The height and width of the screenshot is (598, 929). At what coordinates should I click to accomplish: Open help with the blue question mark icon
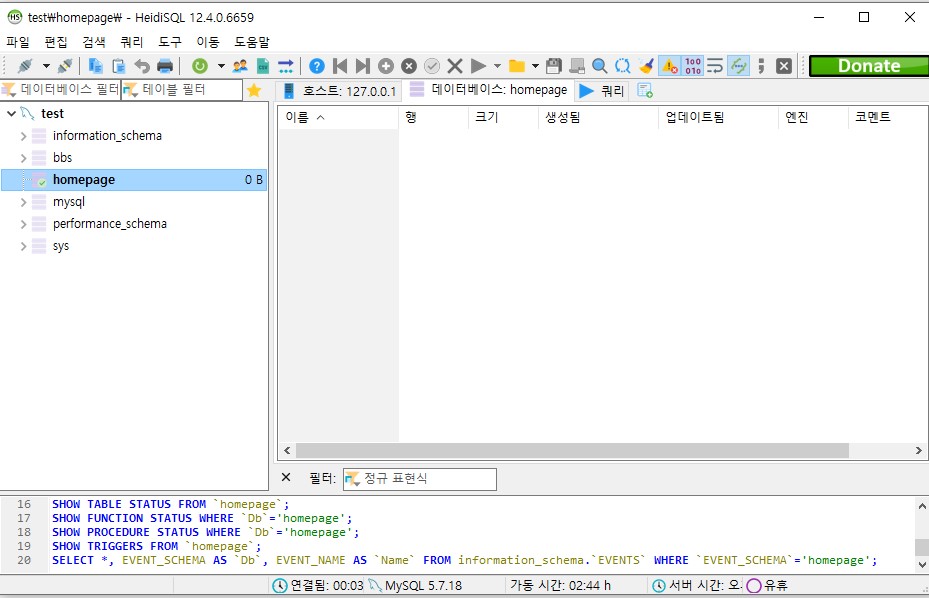point(317,66)
